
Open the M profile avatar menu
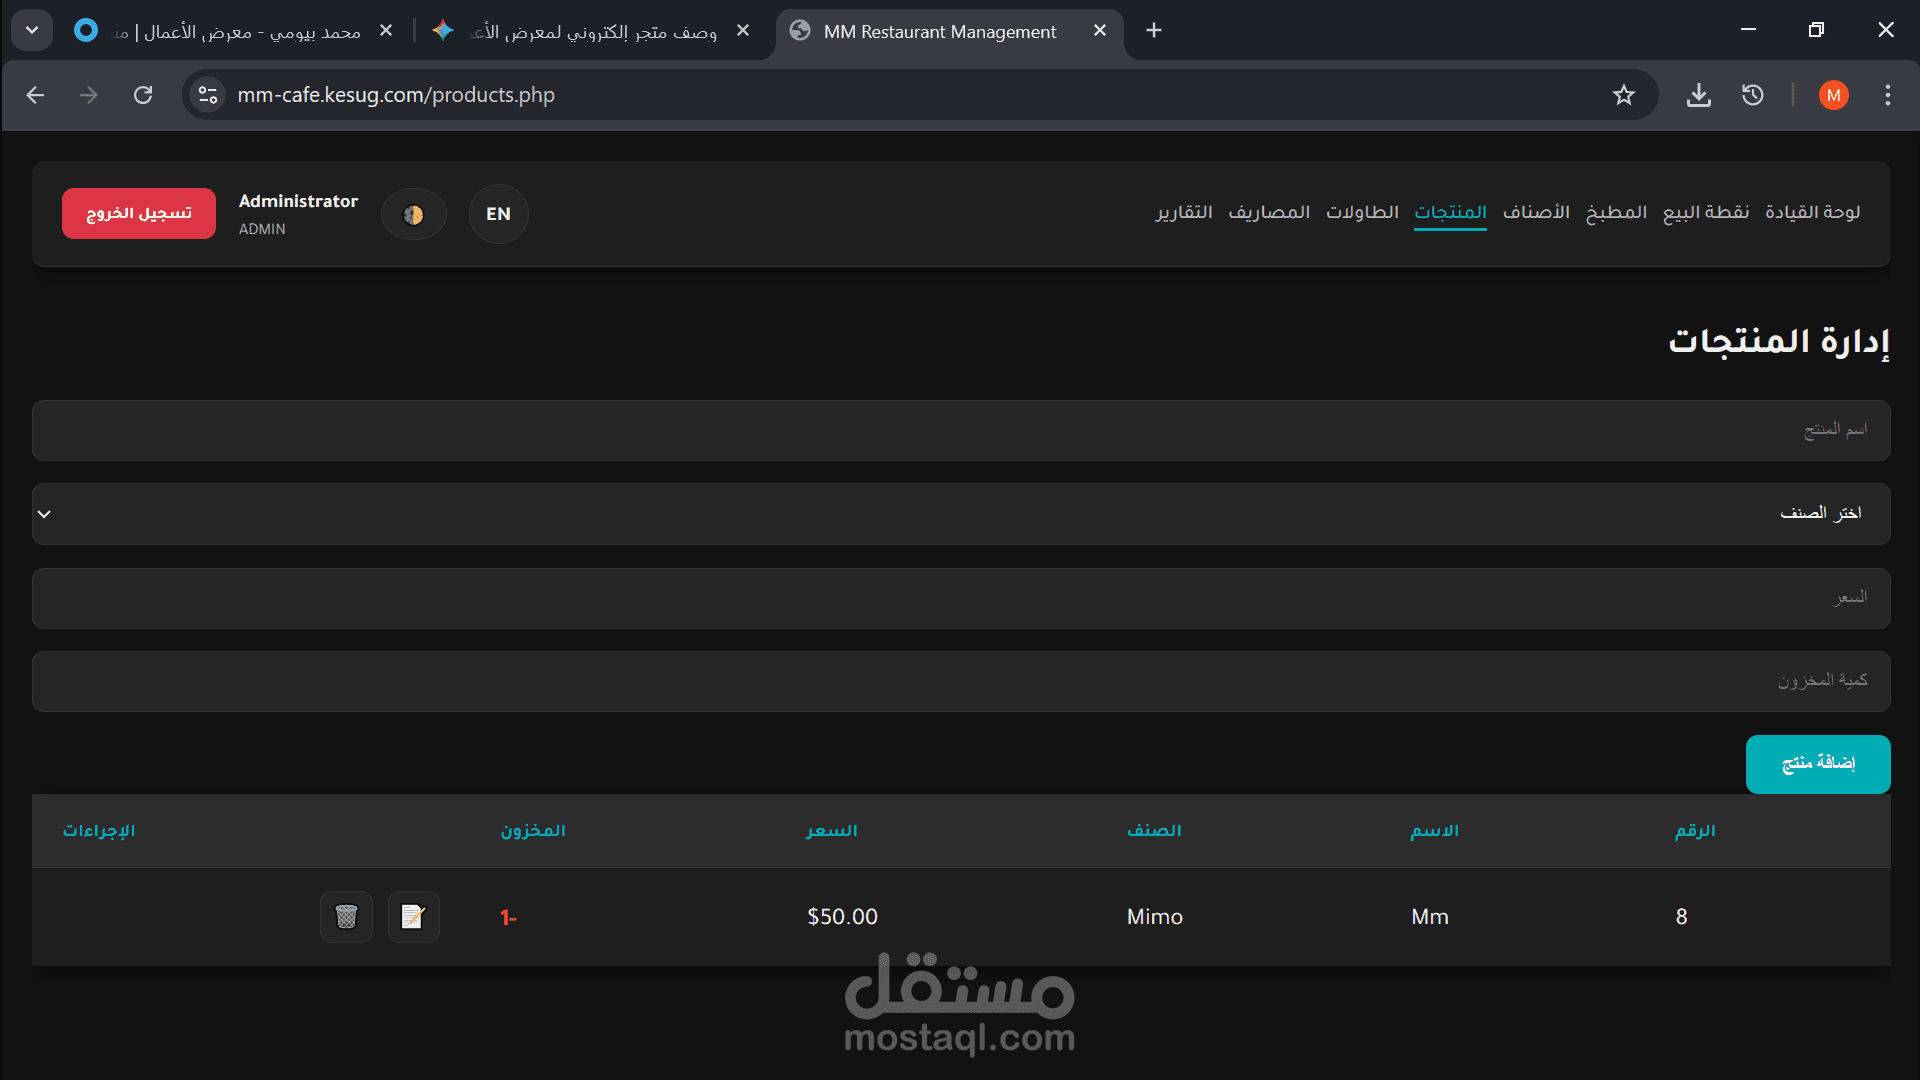(x=1833, y=95)
